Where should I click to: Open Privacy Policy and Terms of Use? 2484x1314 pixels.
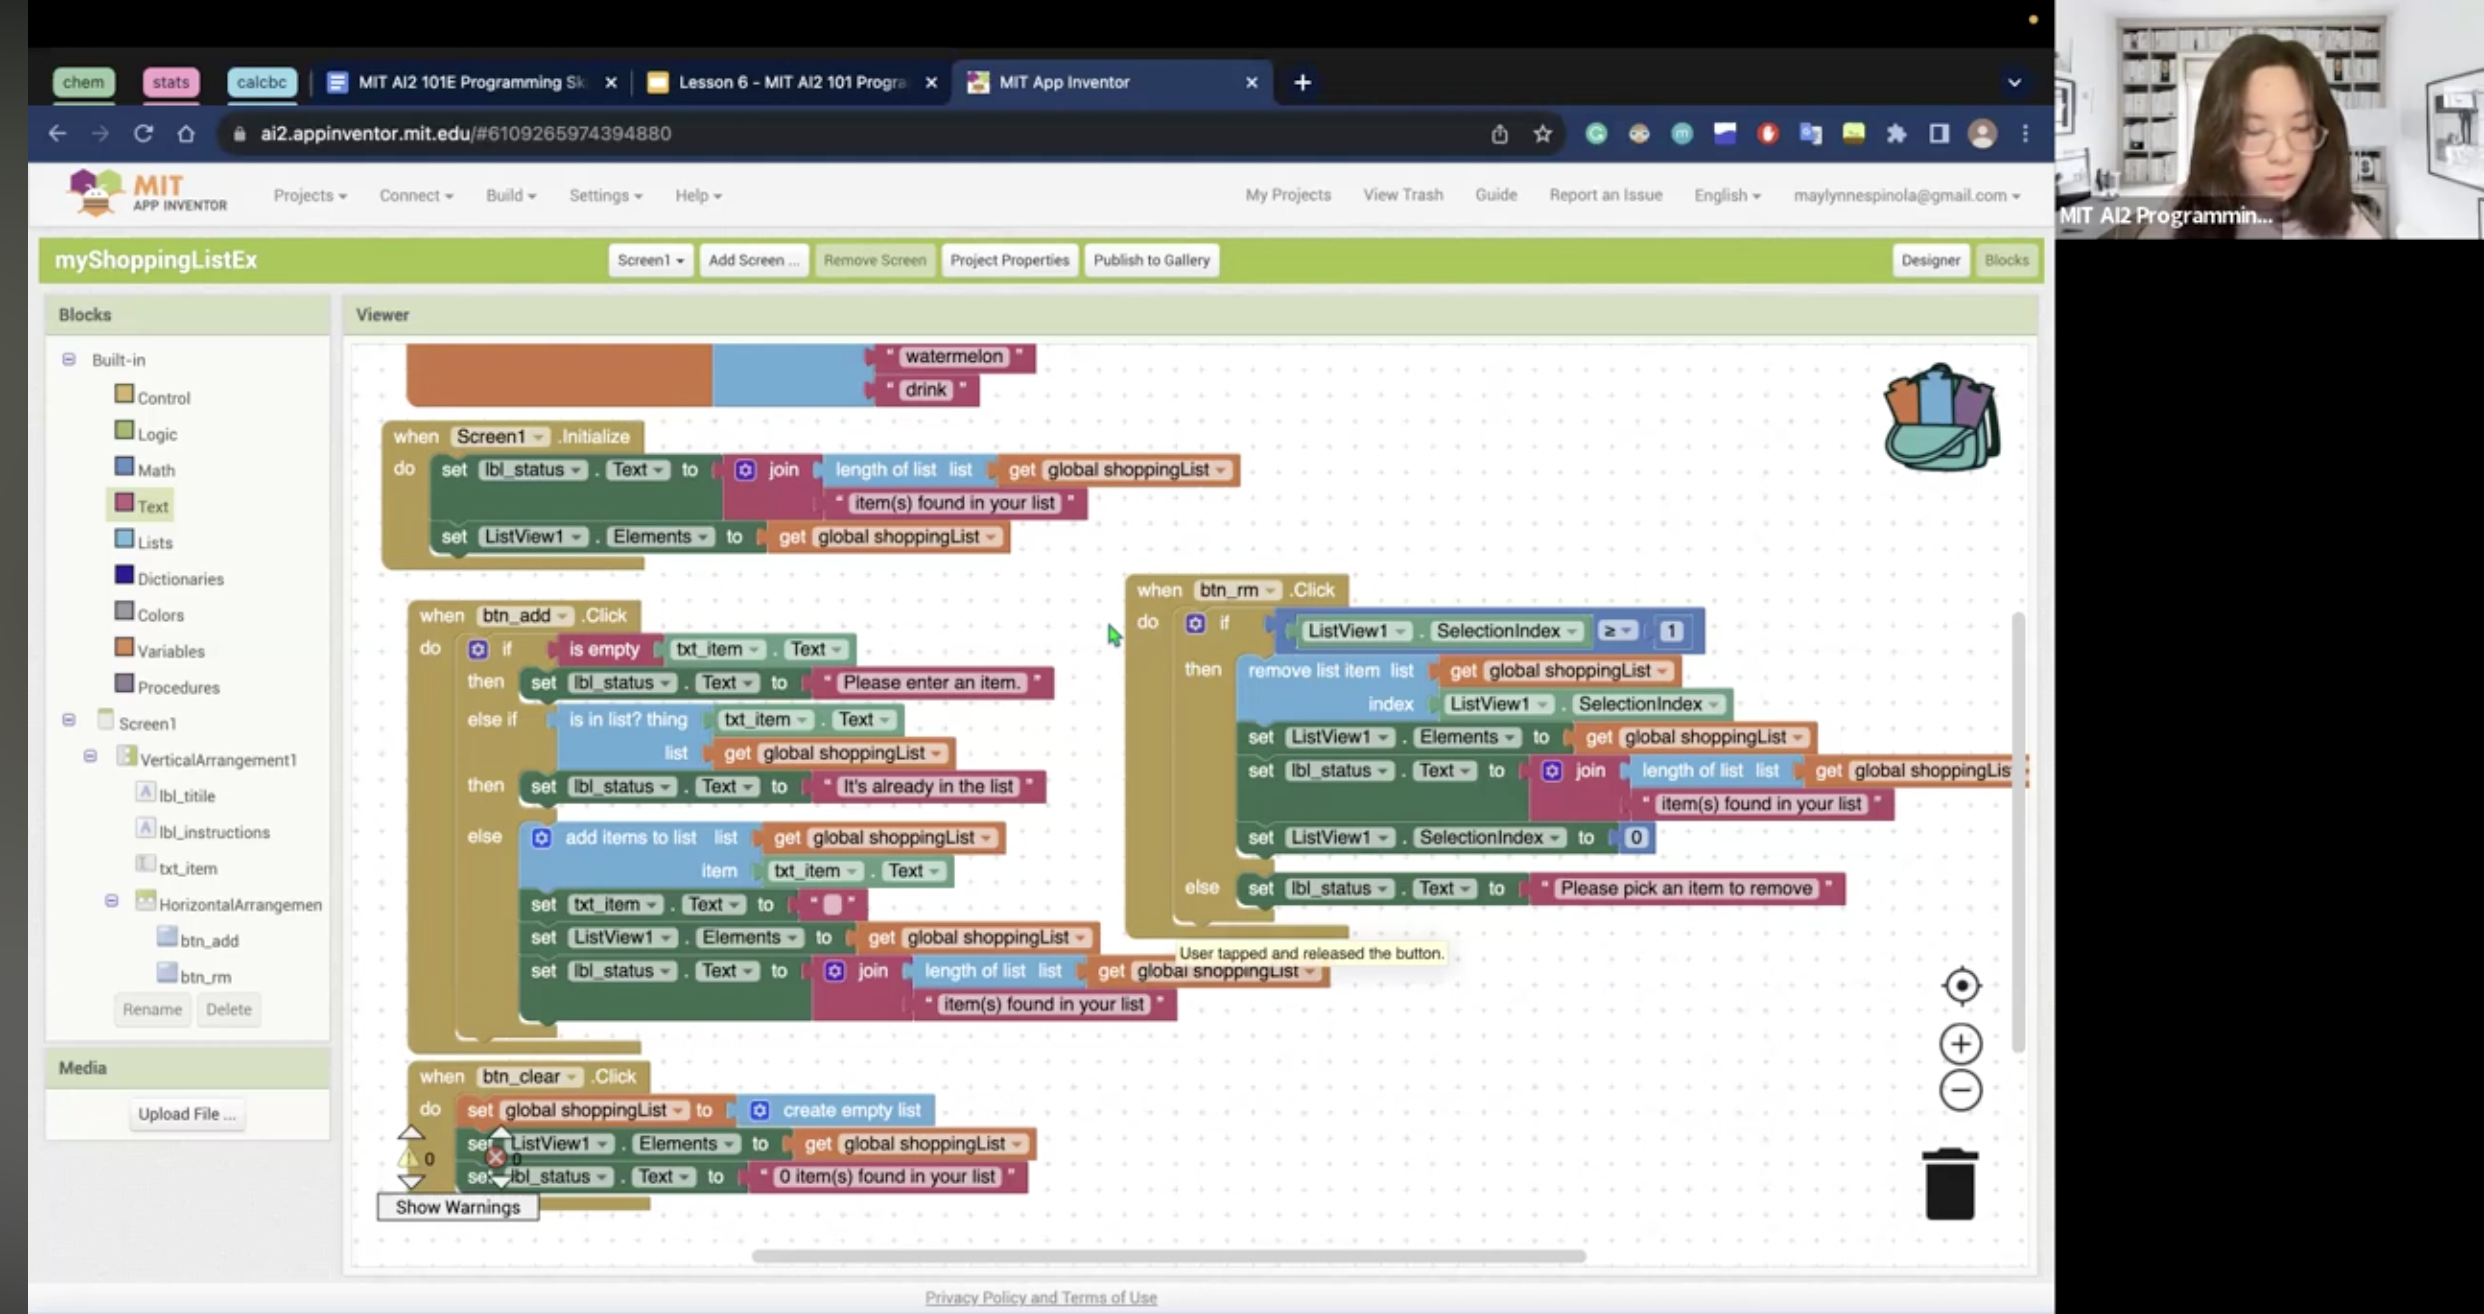click(x=1040, y=1297)
